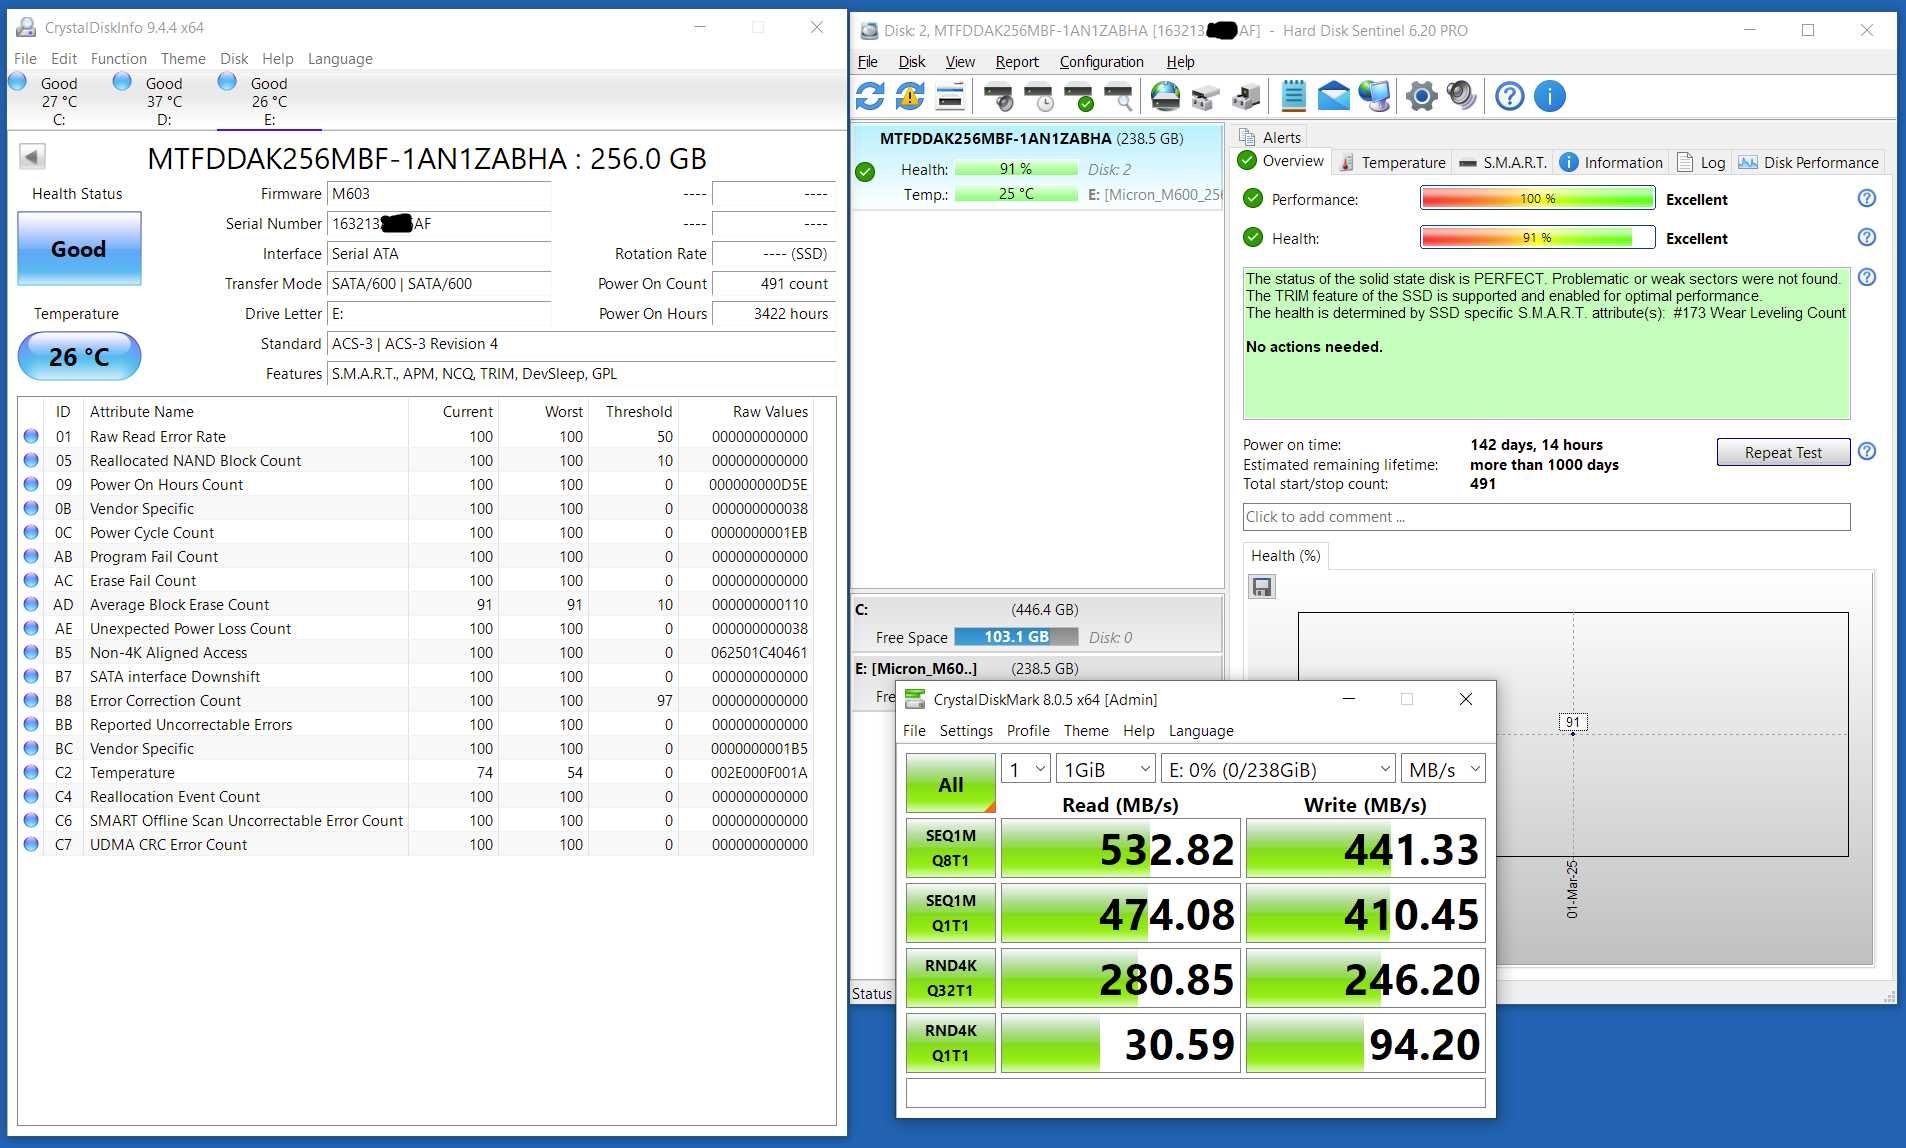
Task: Run the RND4K Q1T1 benchmark
Action: 950,1042
